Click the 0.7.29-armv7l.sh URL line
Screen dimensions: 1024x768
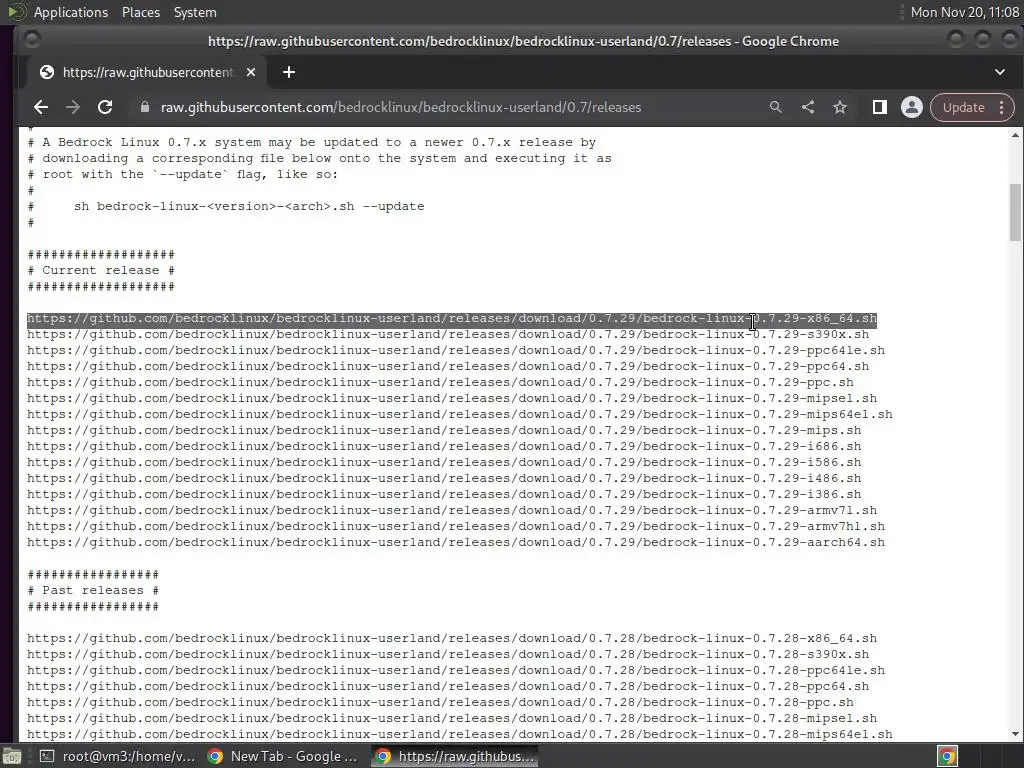point(452,511)
